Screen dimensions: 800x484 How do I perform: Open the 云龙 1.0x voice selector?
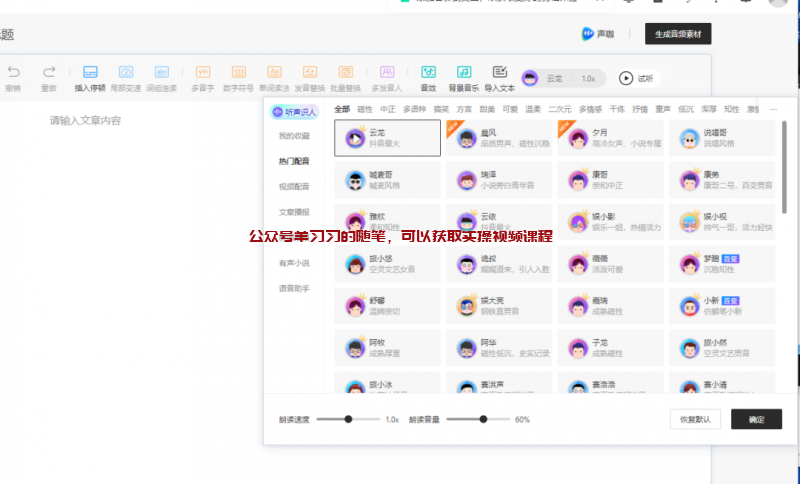coord(564,78)
